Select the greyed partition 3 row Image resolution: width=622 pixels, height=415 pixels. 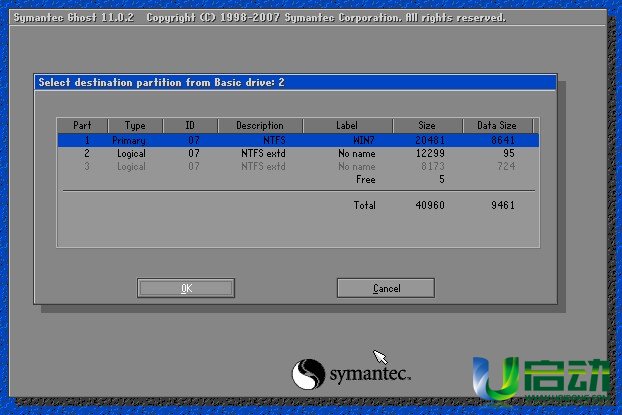tap(298, 166)
